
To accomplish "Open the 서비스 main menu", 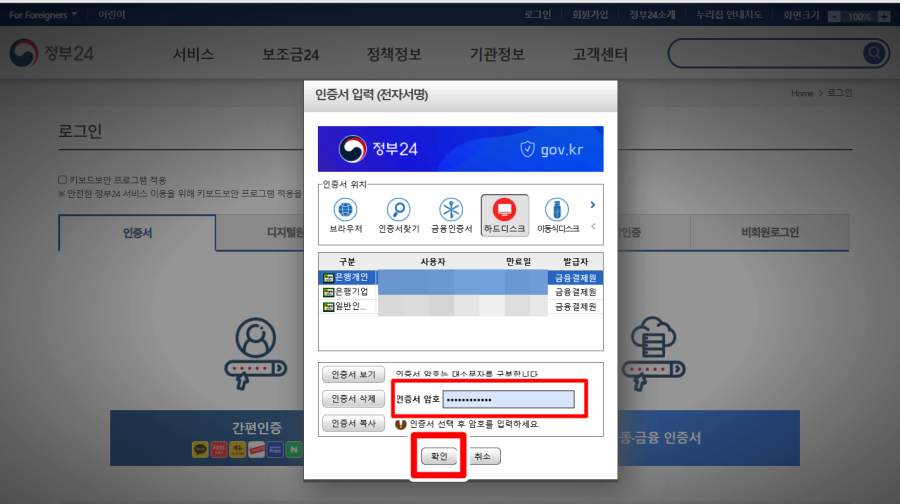I will 193,55.
